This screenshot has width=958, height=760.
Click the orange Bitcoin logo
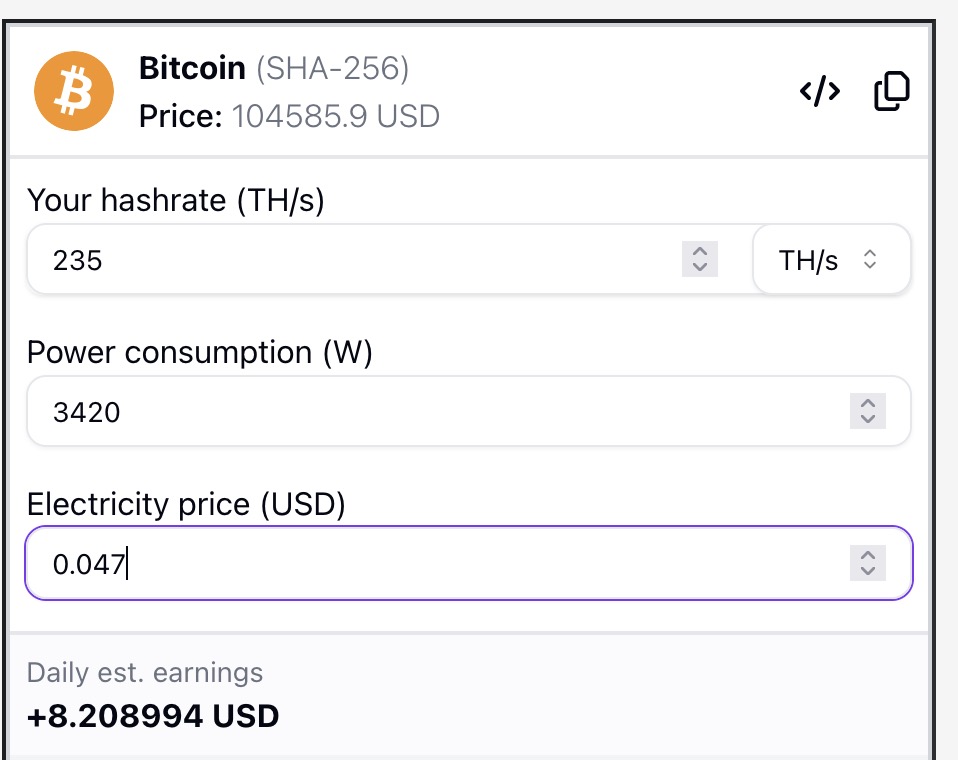tap(74, 91)
